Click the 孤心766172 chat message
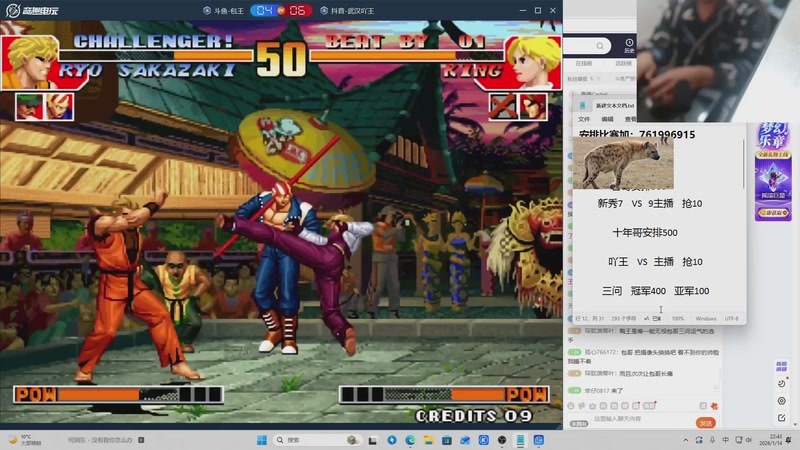This screenshot has height=450, width=800. click(644, 356)
